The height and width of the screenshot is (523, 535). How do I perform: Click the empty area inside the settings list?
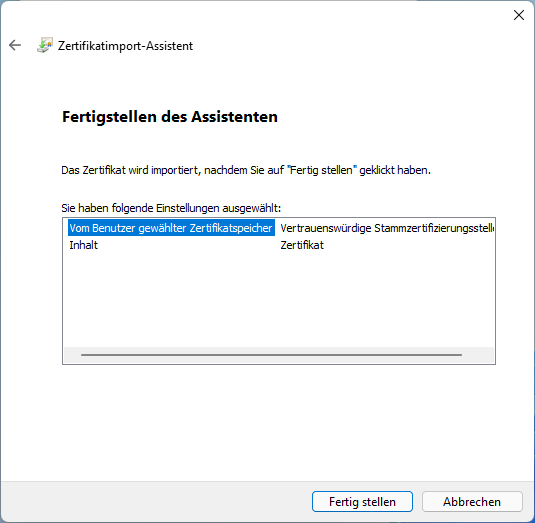coord(278,300)
